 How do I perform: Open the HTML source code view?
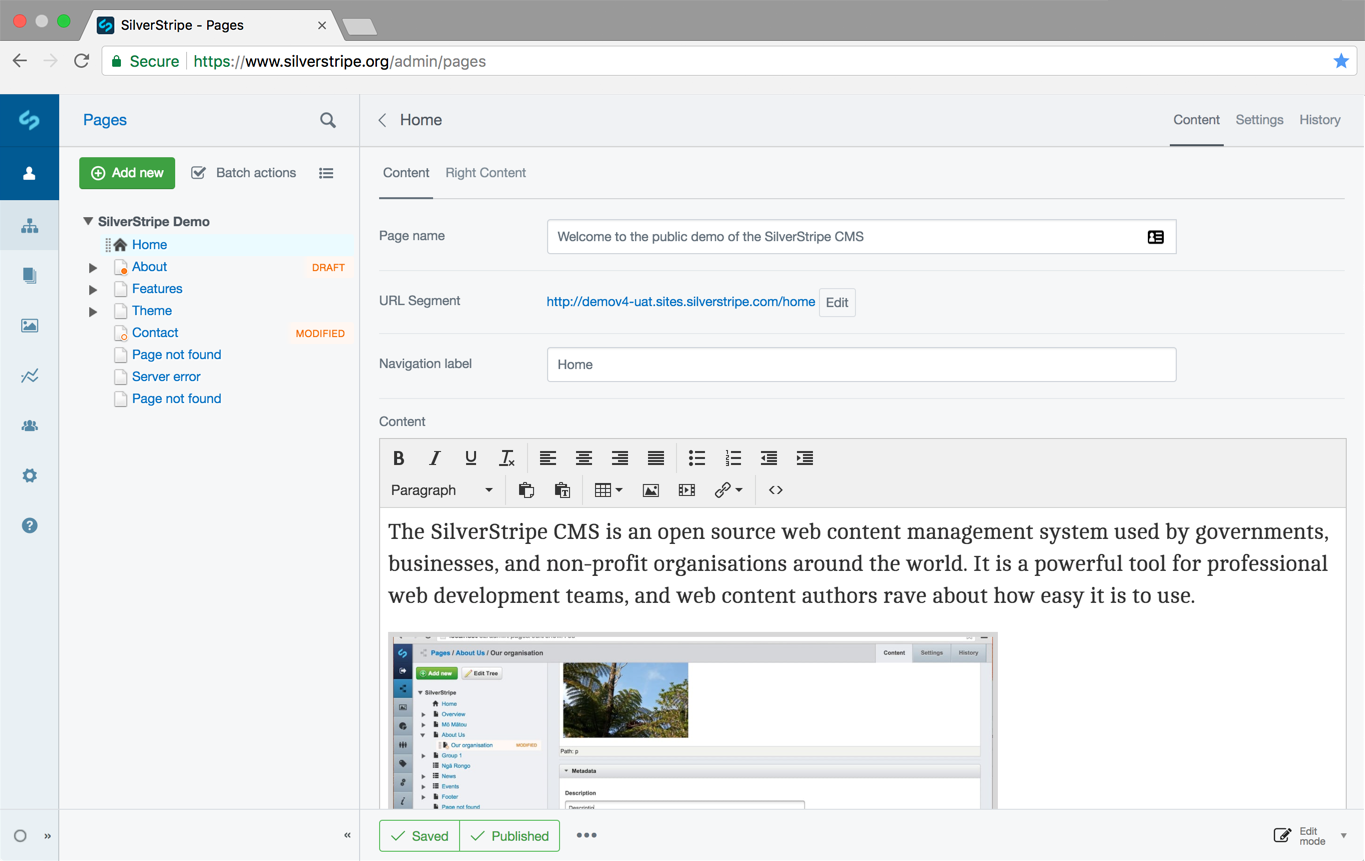click(775, 490)
